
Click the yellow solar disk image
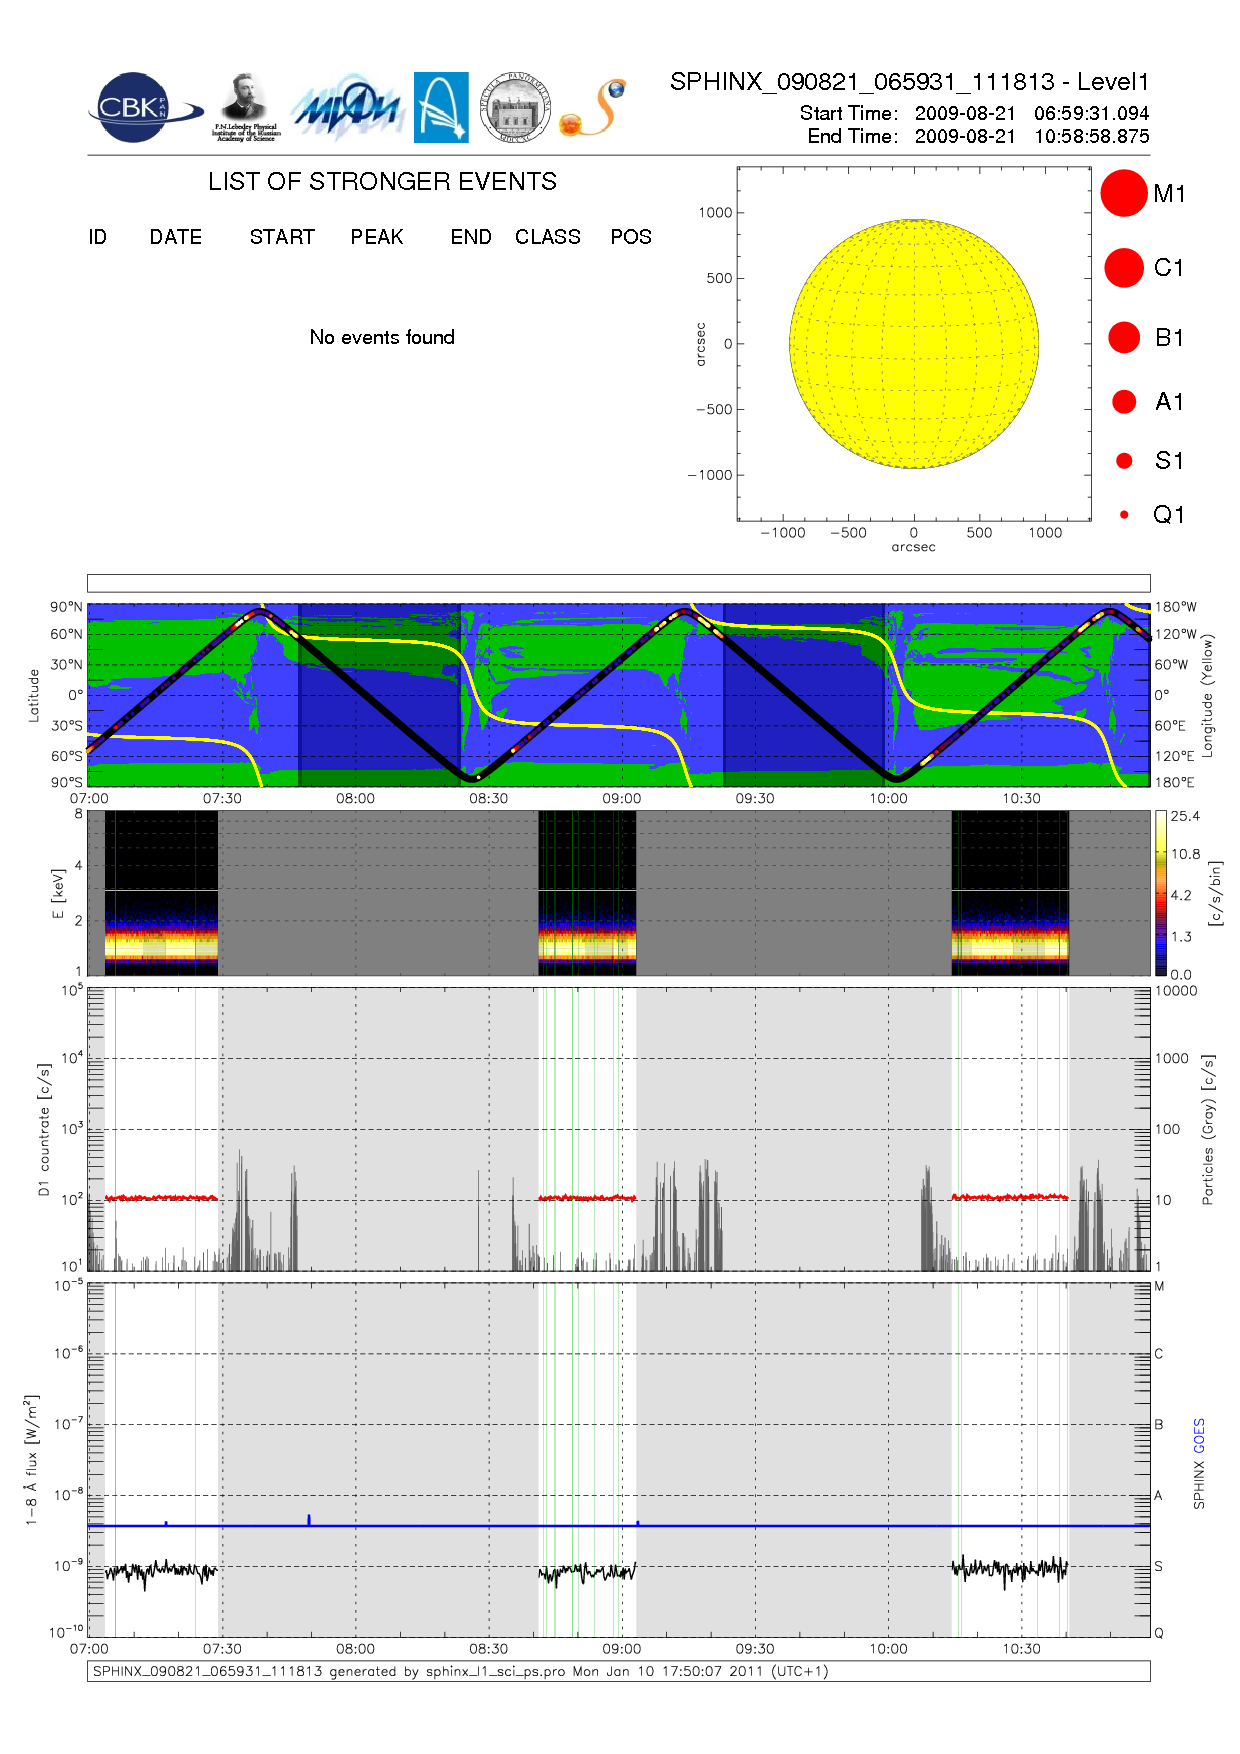tap(913, 344)
